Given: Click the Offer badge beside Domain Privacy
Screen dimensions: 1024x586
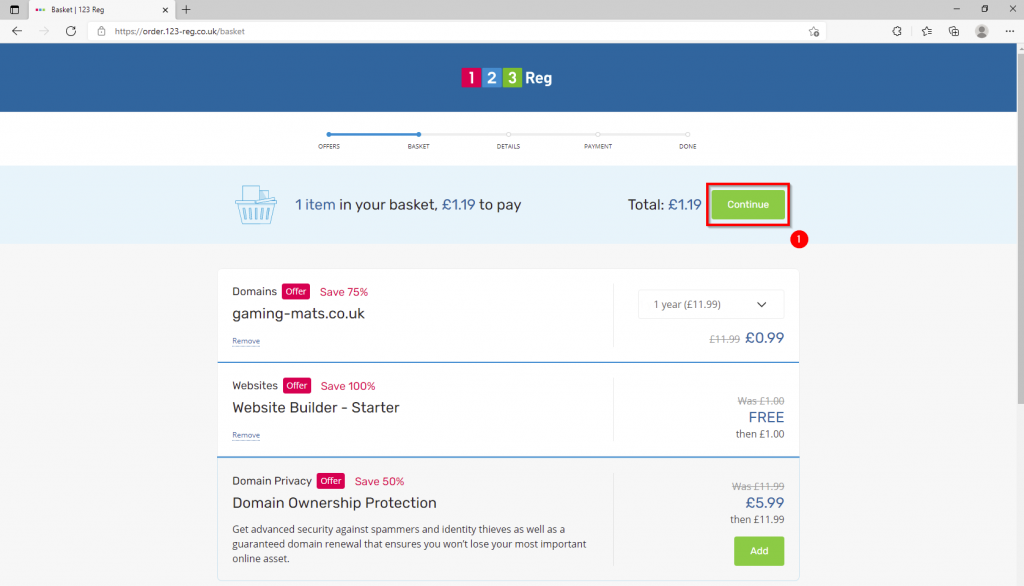Looking at the screenshot, I should point(330,481).
